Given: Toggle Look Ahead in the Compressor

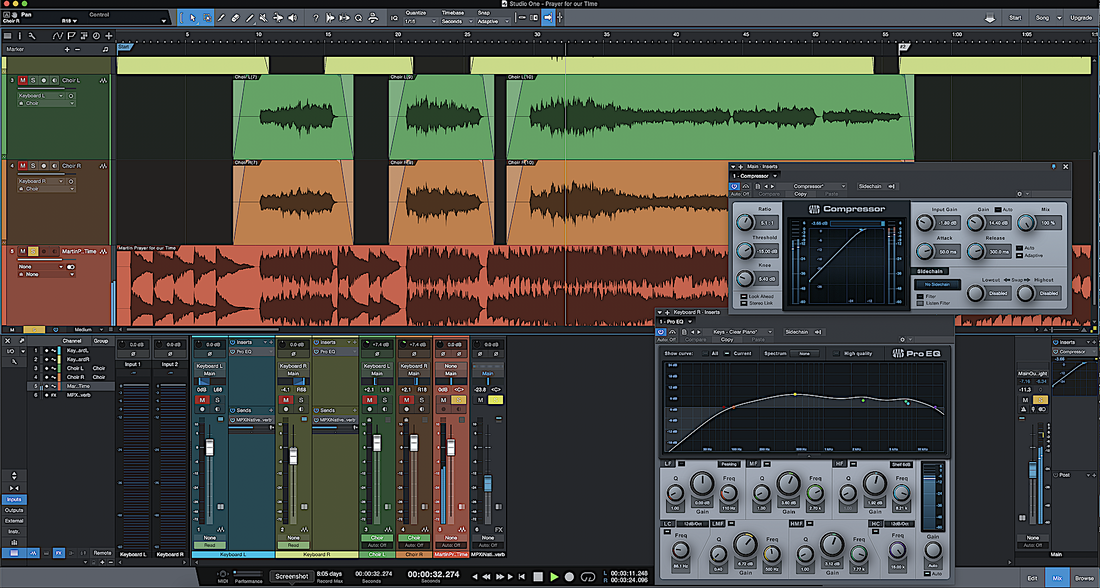Looking at the screenshot, I should click(x=744, y=297).
